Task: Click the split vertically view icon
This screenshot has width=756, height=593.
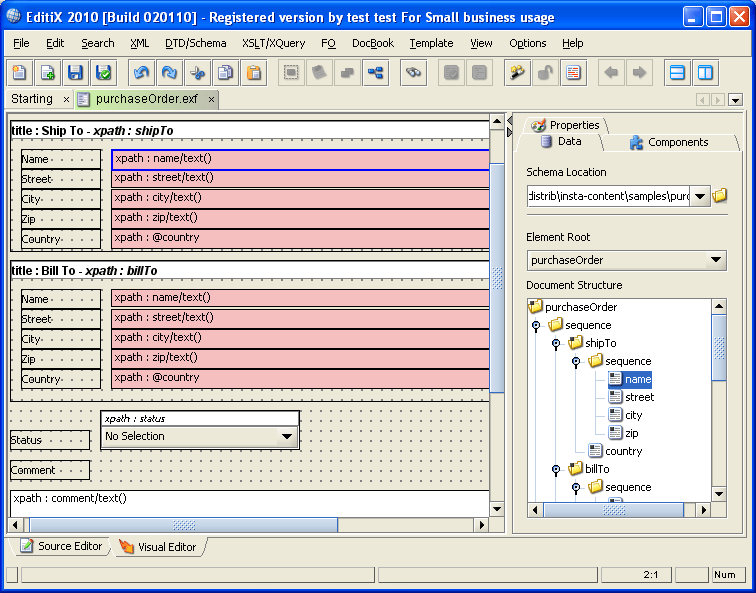Action: coord(705,73)
